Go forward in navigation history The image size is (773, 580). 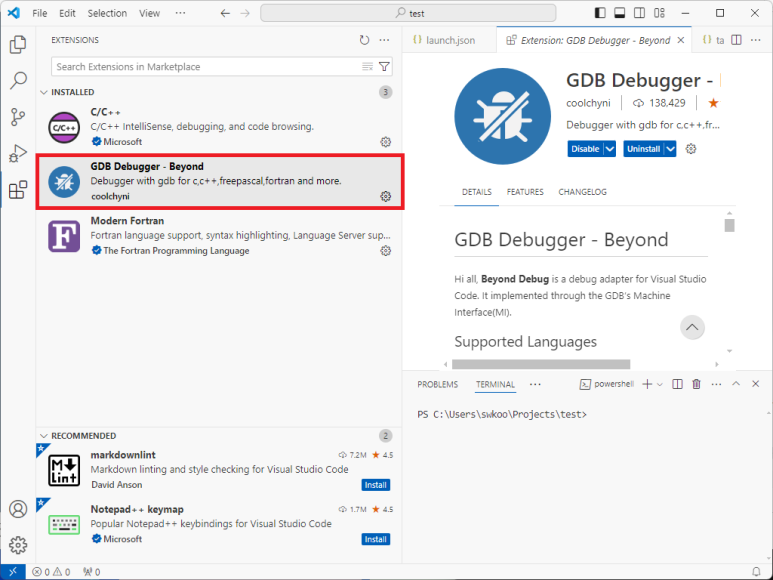245,13
